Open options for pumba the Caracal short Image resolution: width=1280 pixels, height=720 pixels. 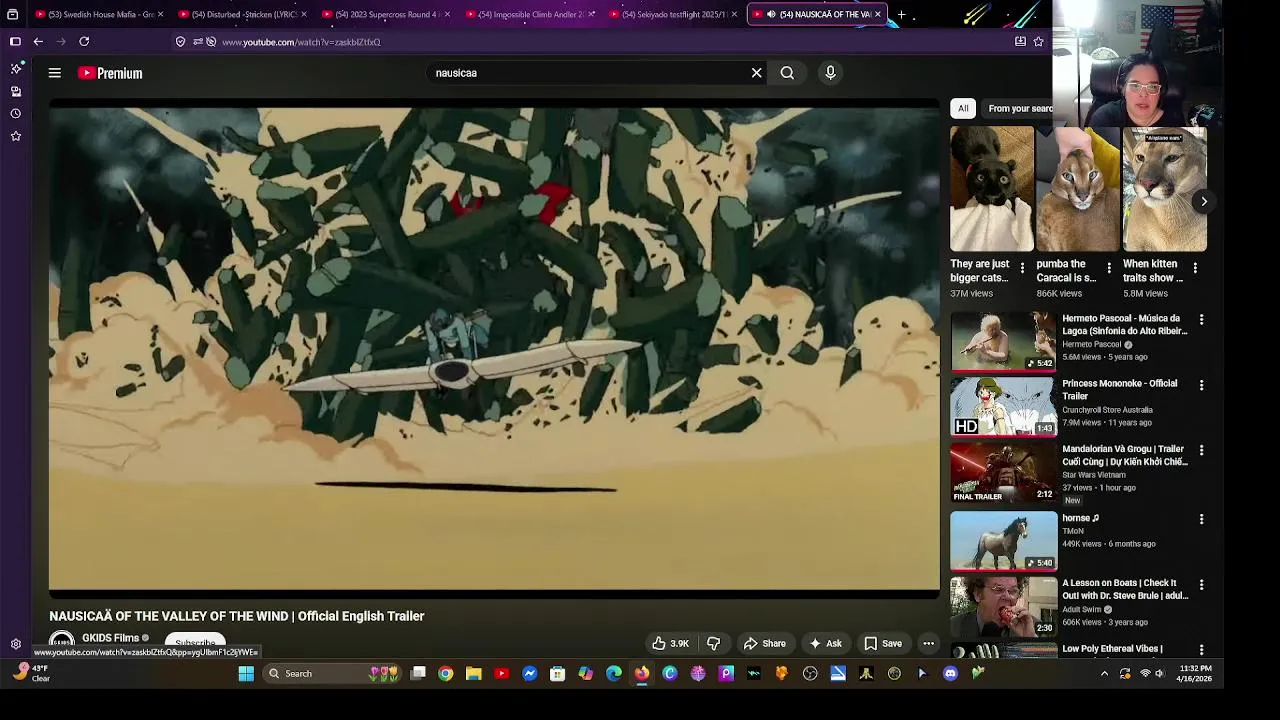click(x=1108, y=268)
